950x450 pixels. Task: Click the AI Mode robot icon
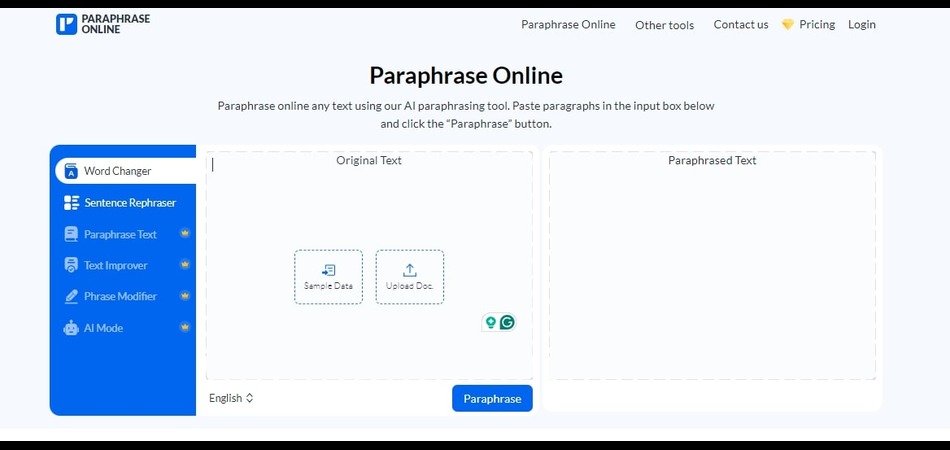[x=71, y=328]
